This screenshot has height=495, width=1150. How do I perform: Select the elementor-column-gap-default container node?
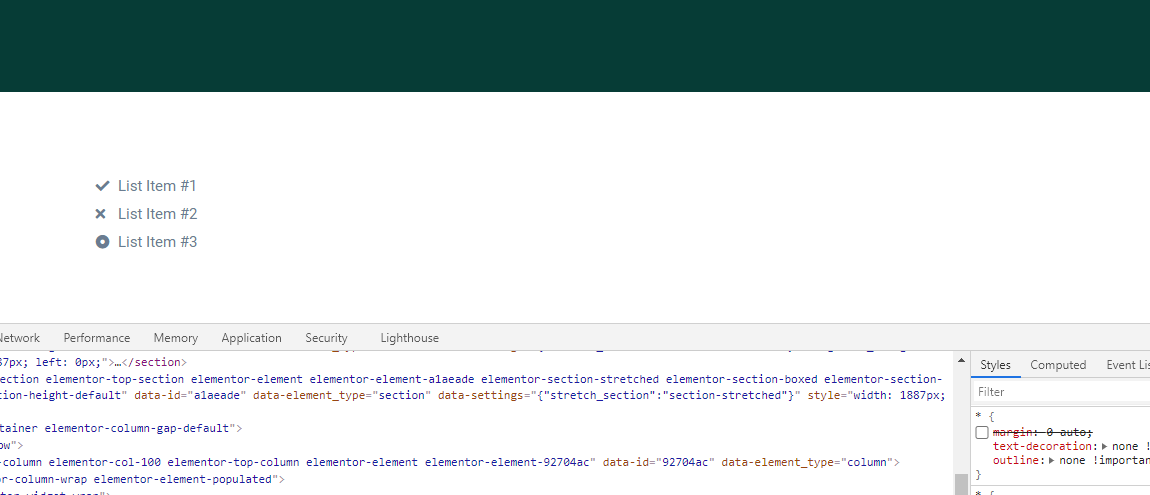121,428
